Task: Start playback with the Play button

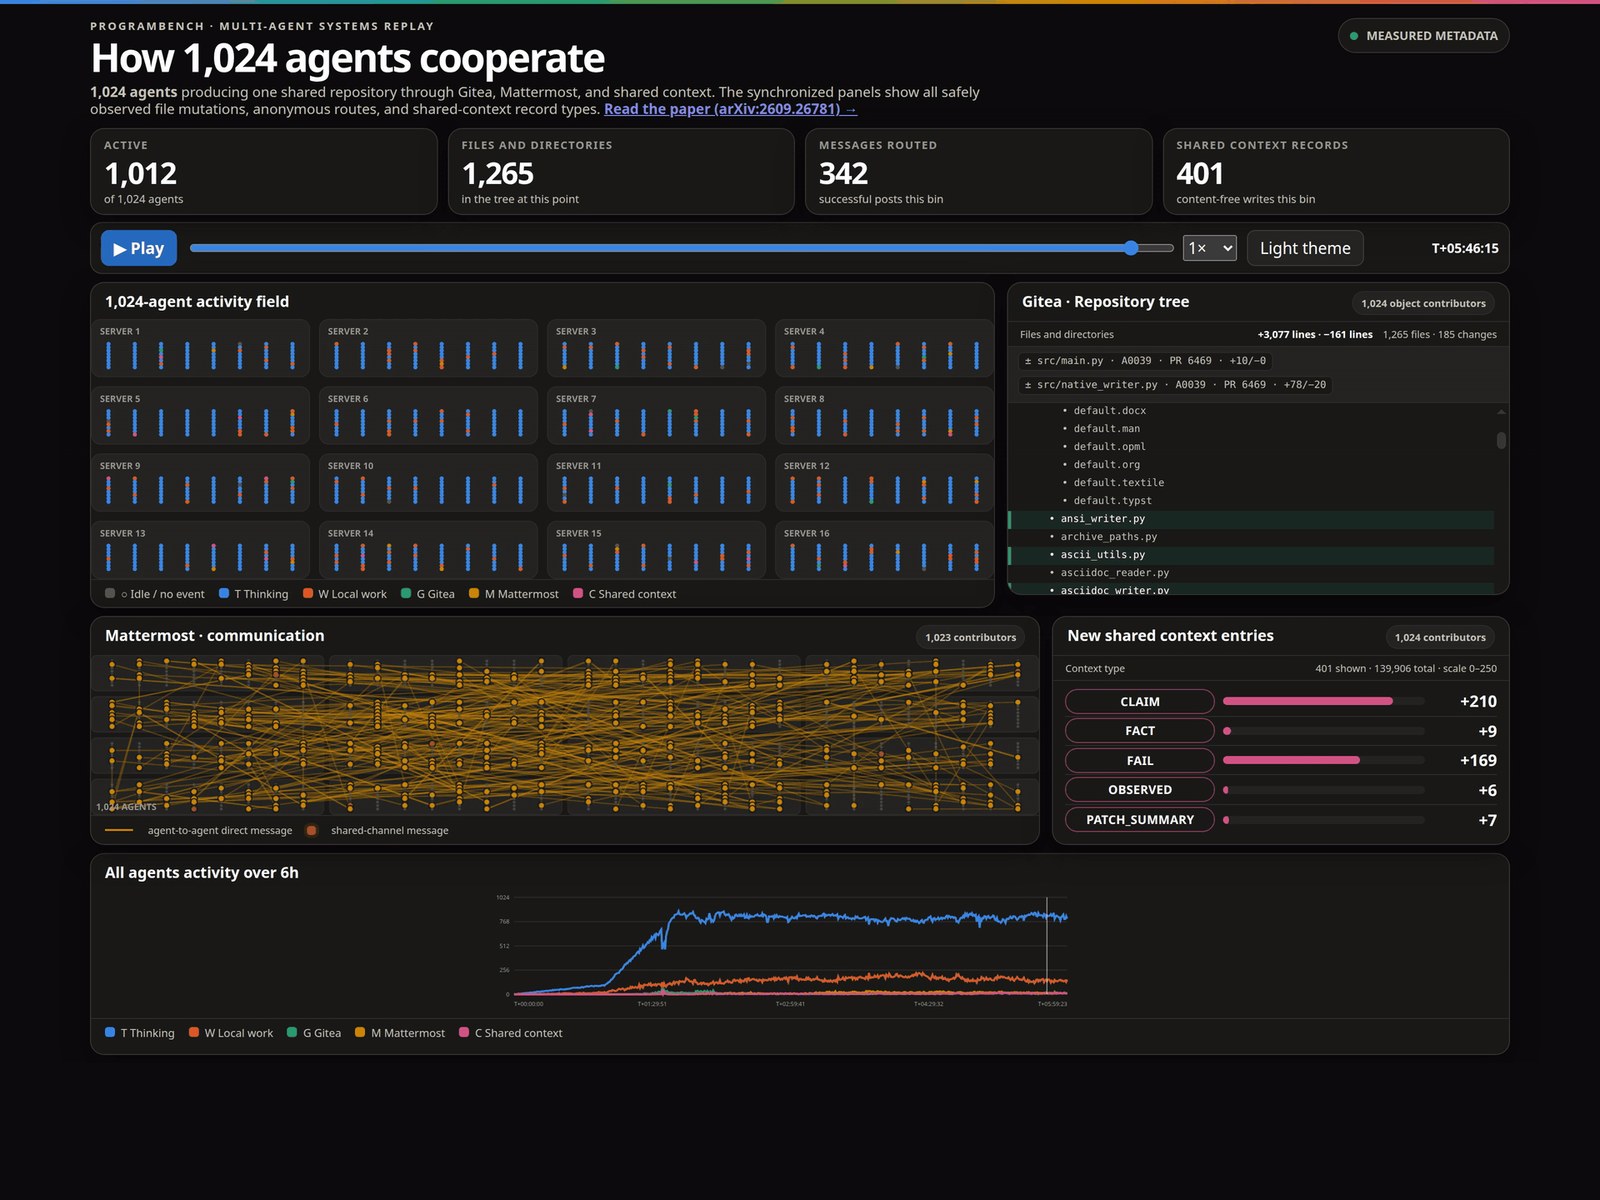Action: coord(139,248)
